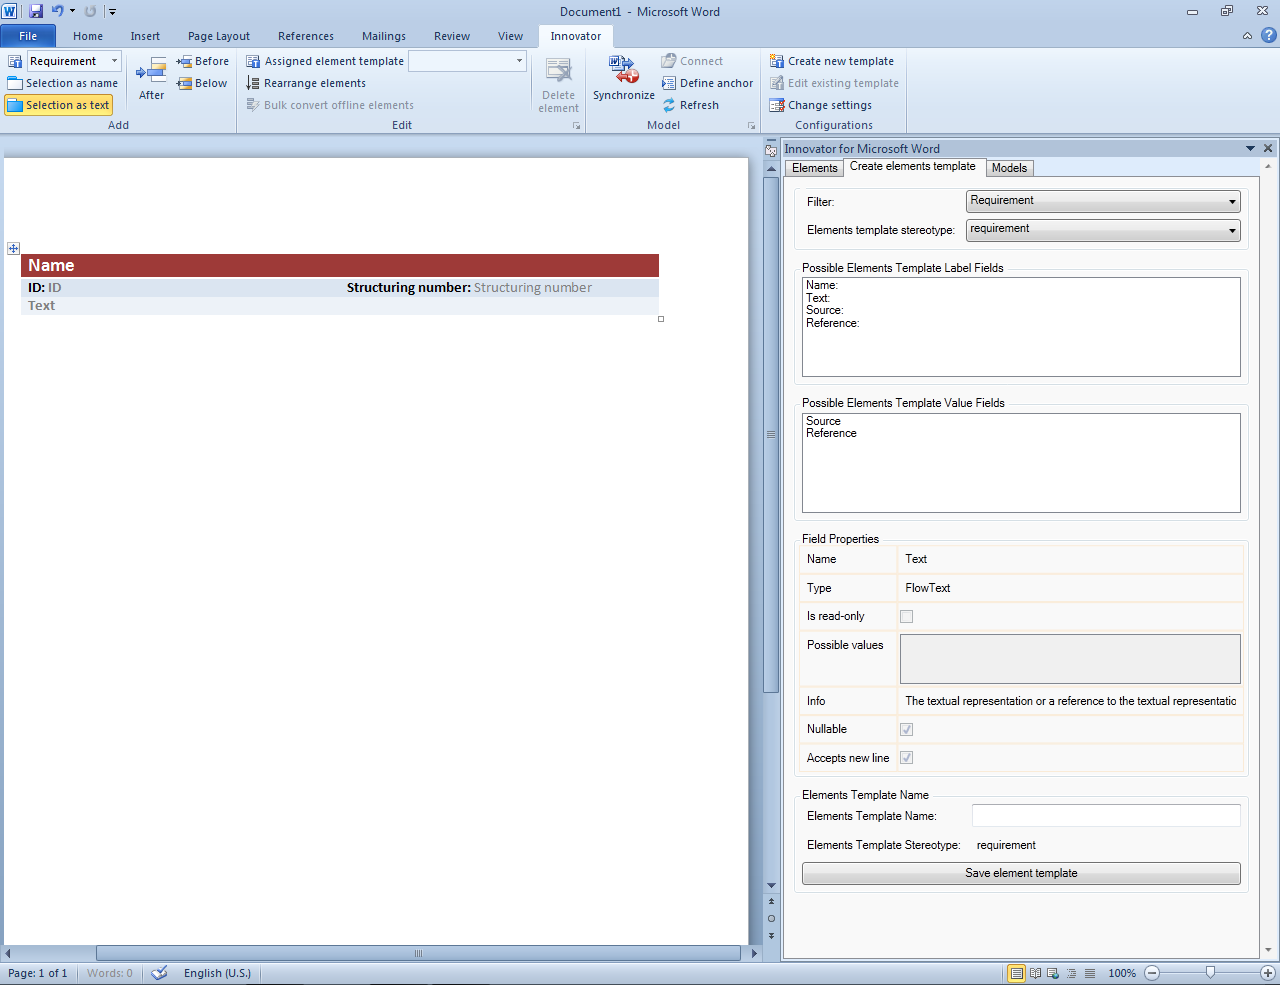Image resolution: width=1280 pixels, height=985 pixels.
Task: Toggle Accepts new line checkbox
Action: point(906,758)
